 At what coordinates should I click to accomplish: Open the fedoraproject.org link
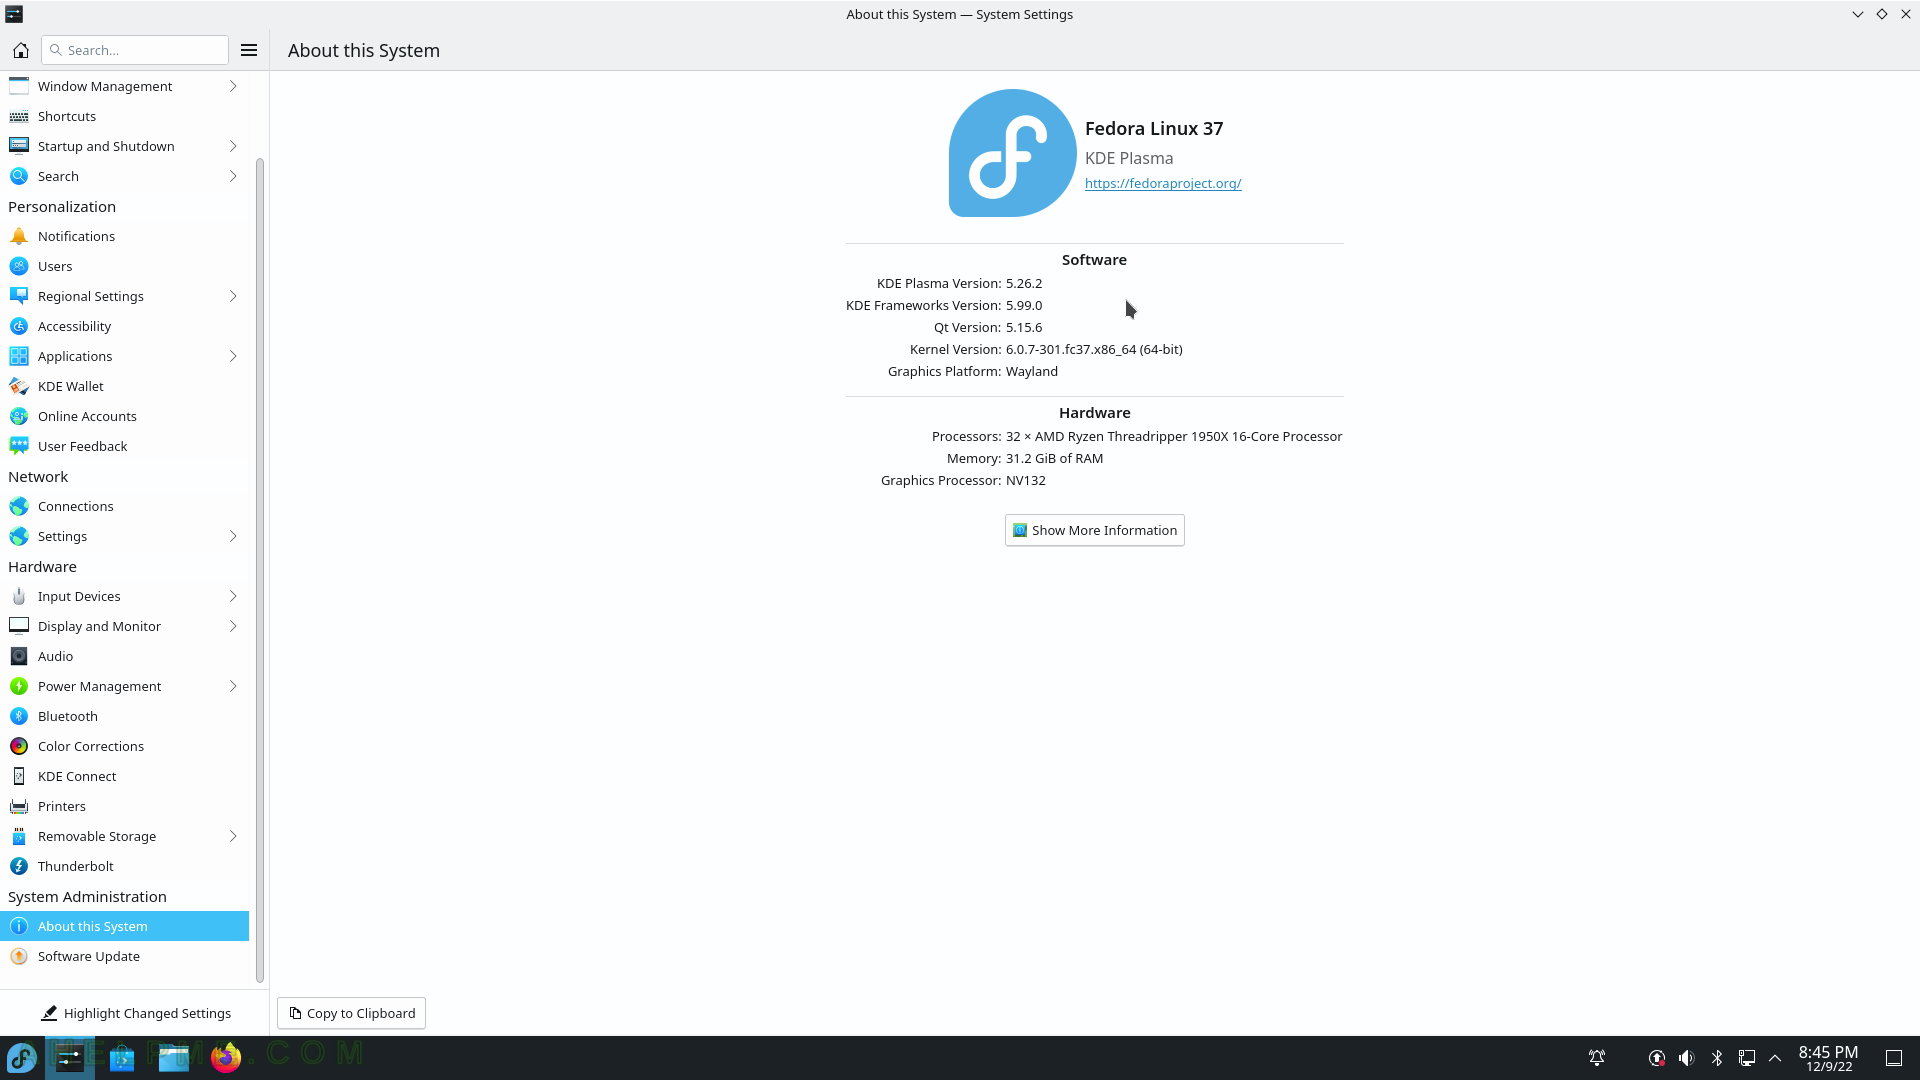click(x=1163, y=183)
